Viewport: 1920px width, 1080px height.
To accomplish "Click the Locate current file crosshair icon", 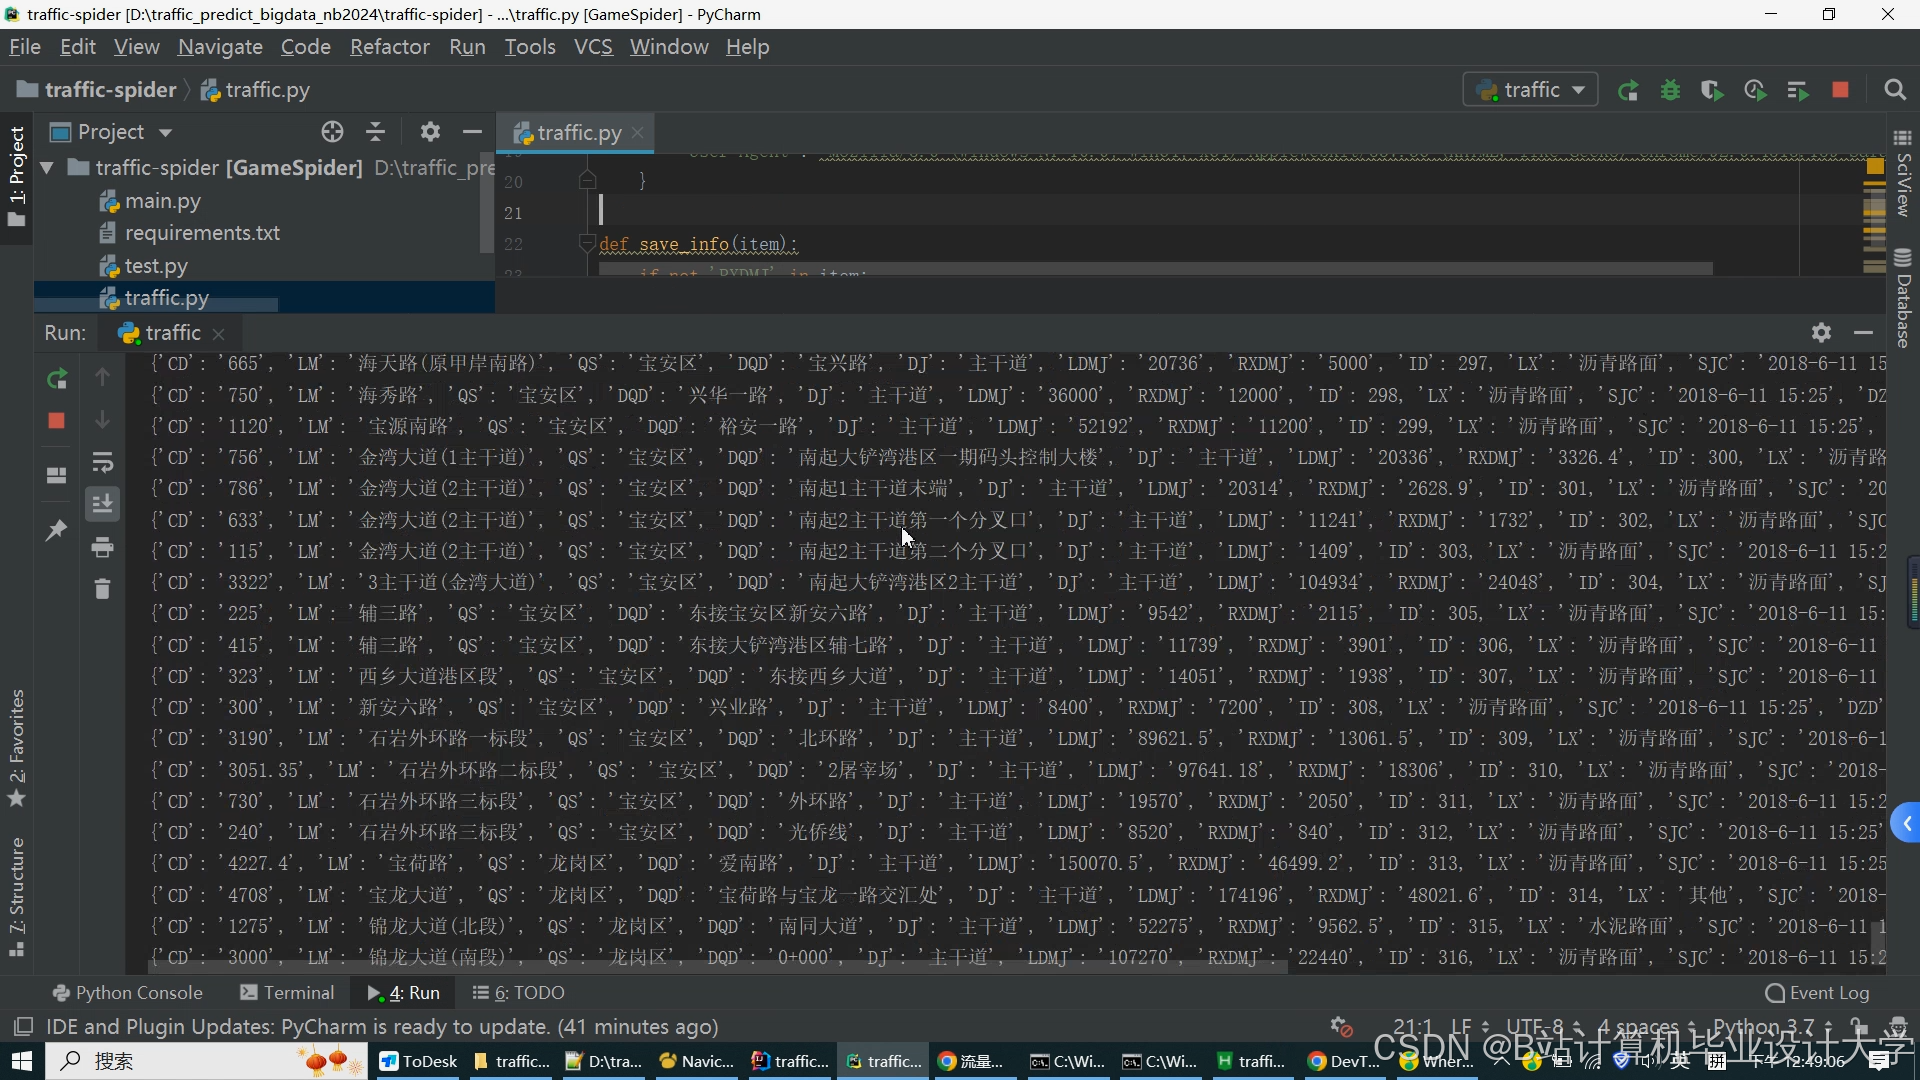I will click(x=332, y=132).
